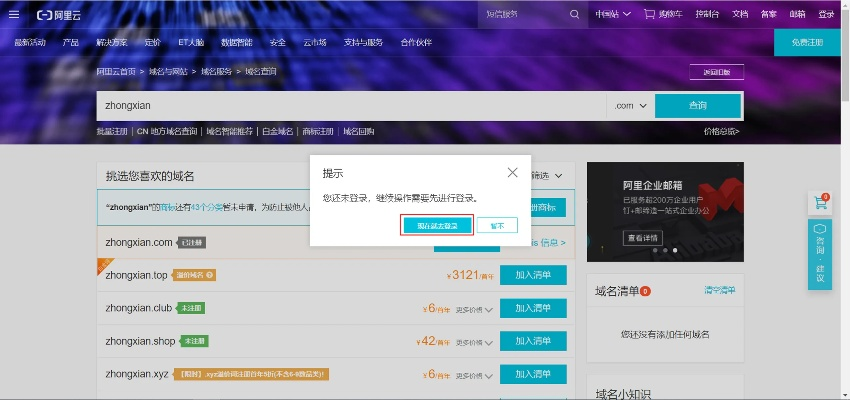The image size is (850, 400).
Task: Open the hamburger menu at top left
Action: pos(14,15)
